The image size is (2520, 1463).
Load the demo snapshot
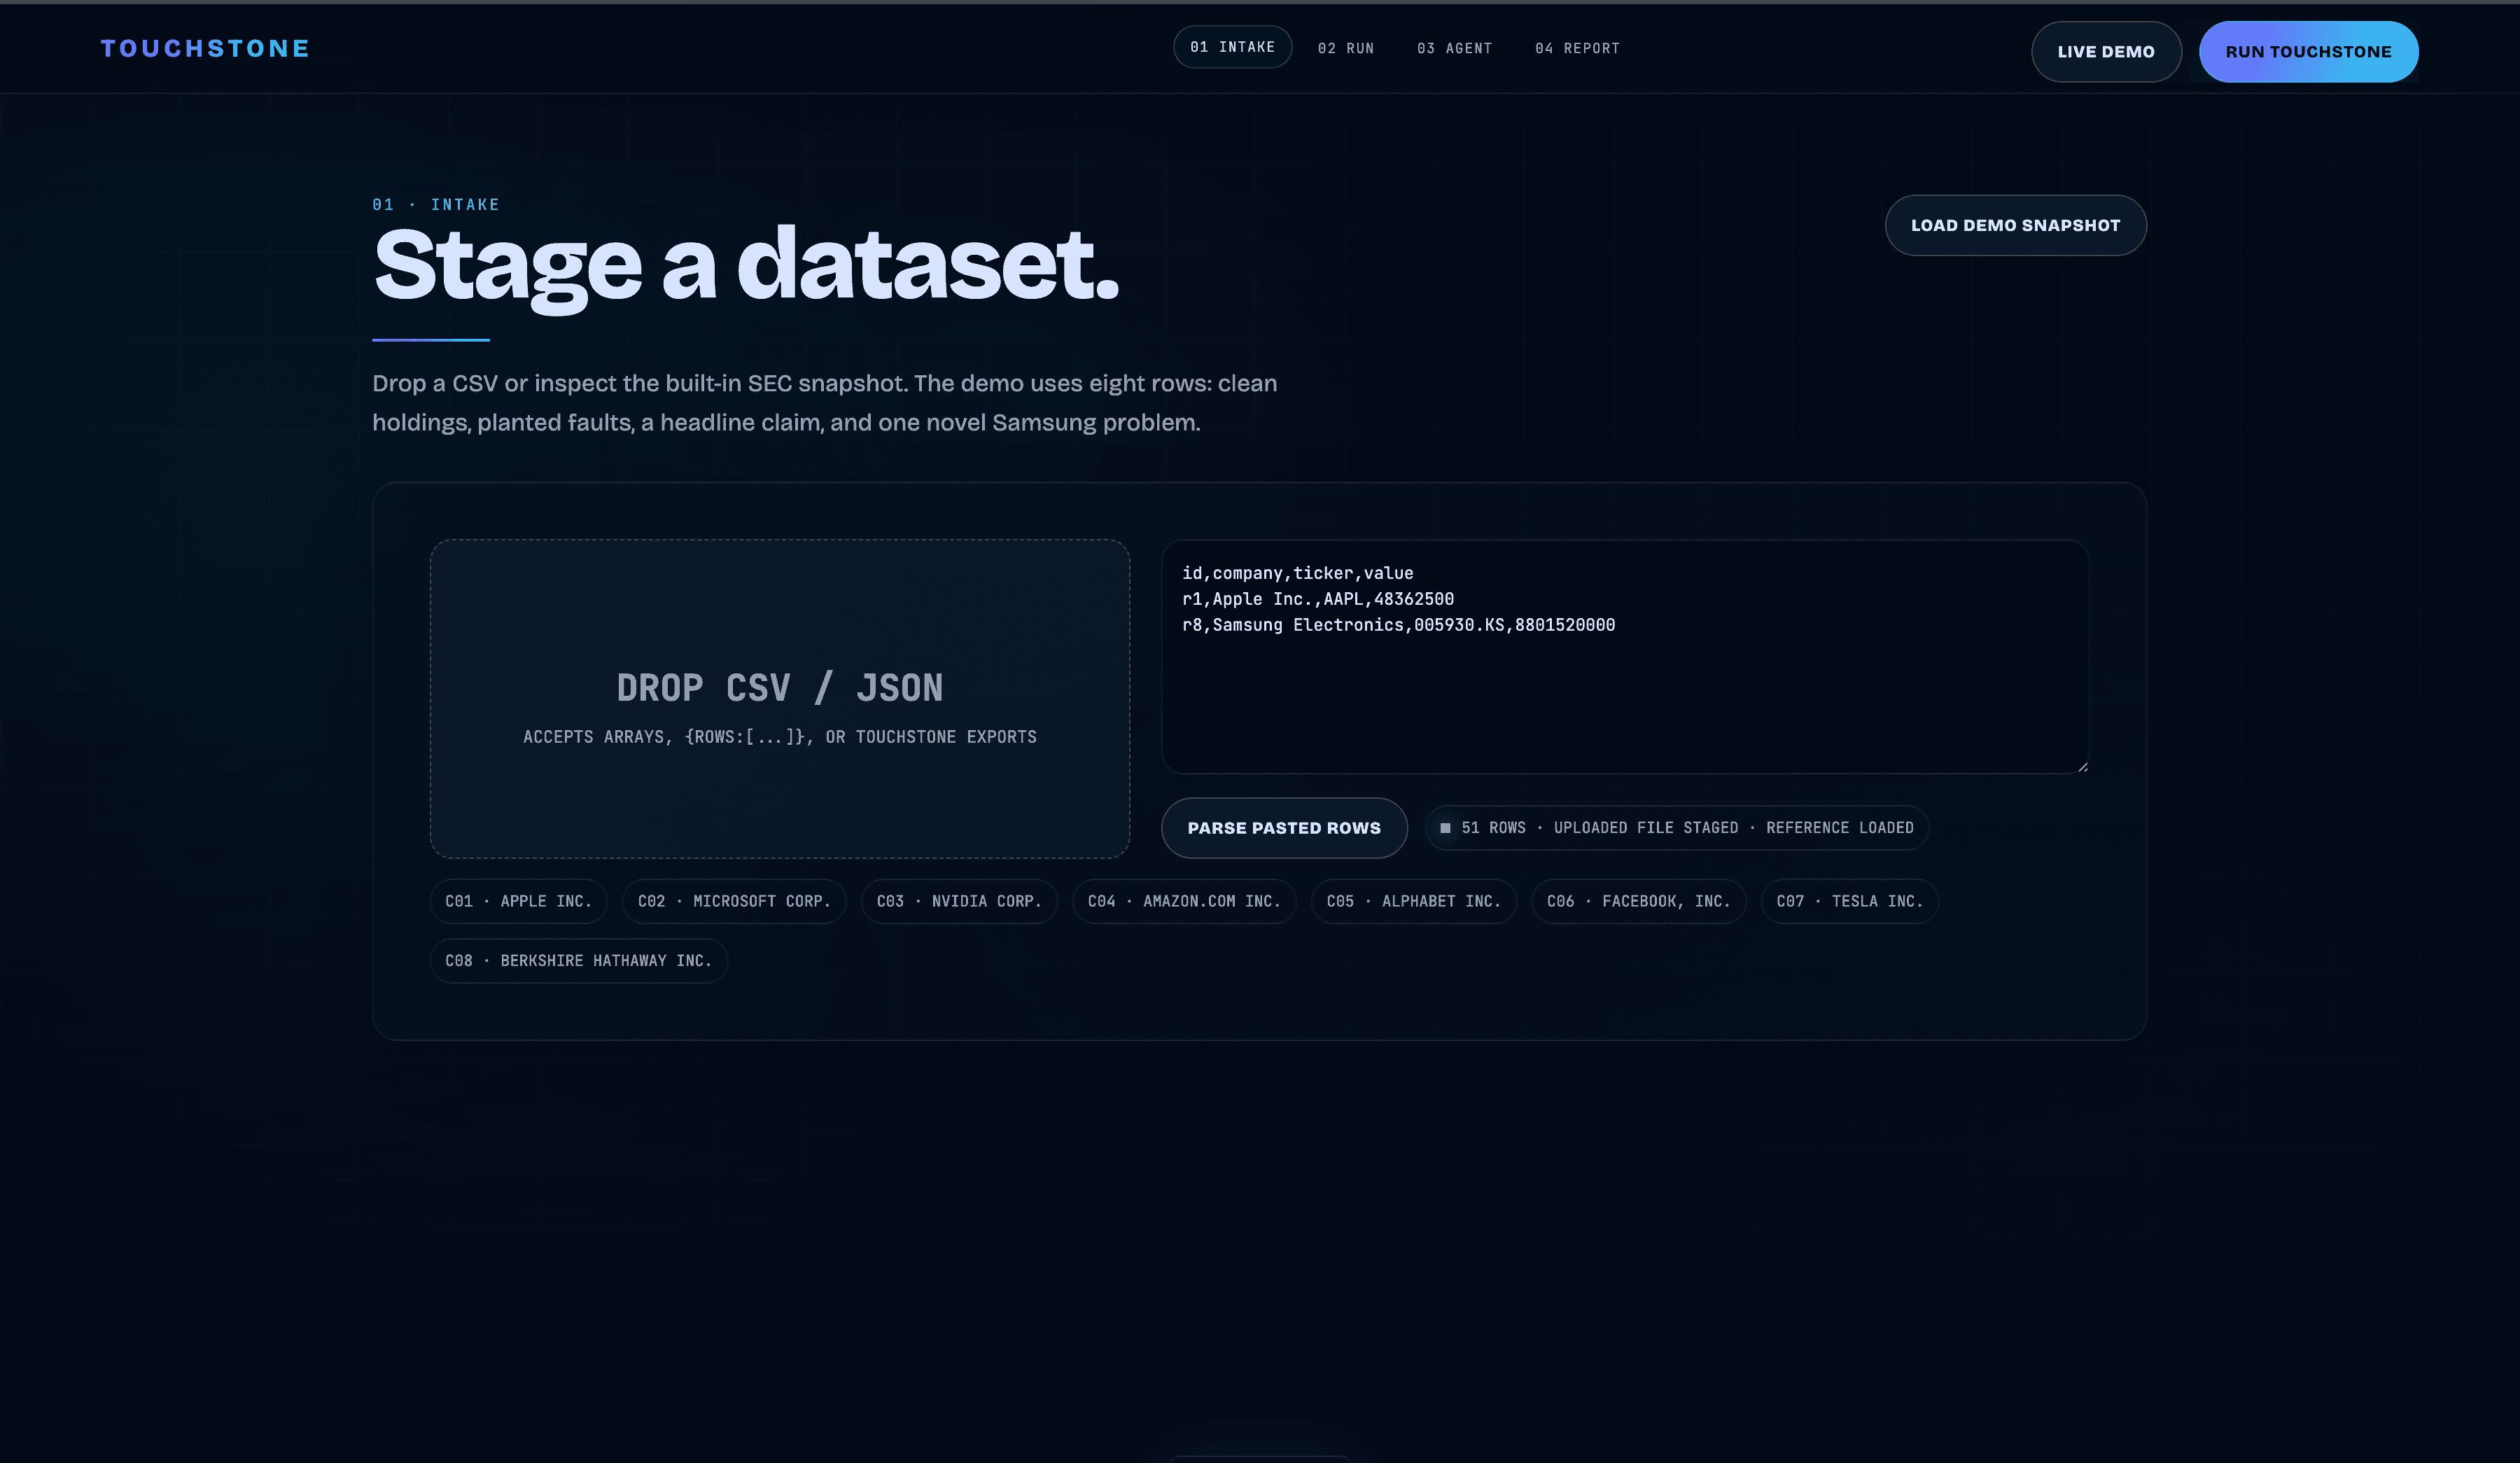[x=2015, y=226]
